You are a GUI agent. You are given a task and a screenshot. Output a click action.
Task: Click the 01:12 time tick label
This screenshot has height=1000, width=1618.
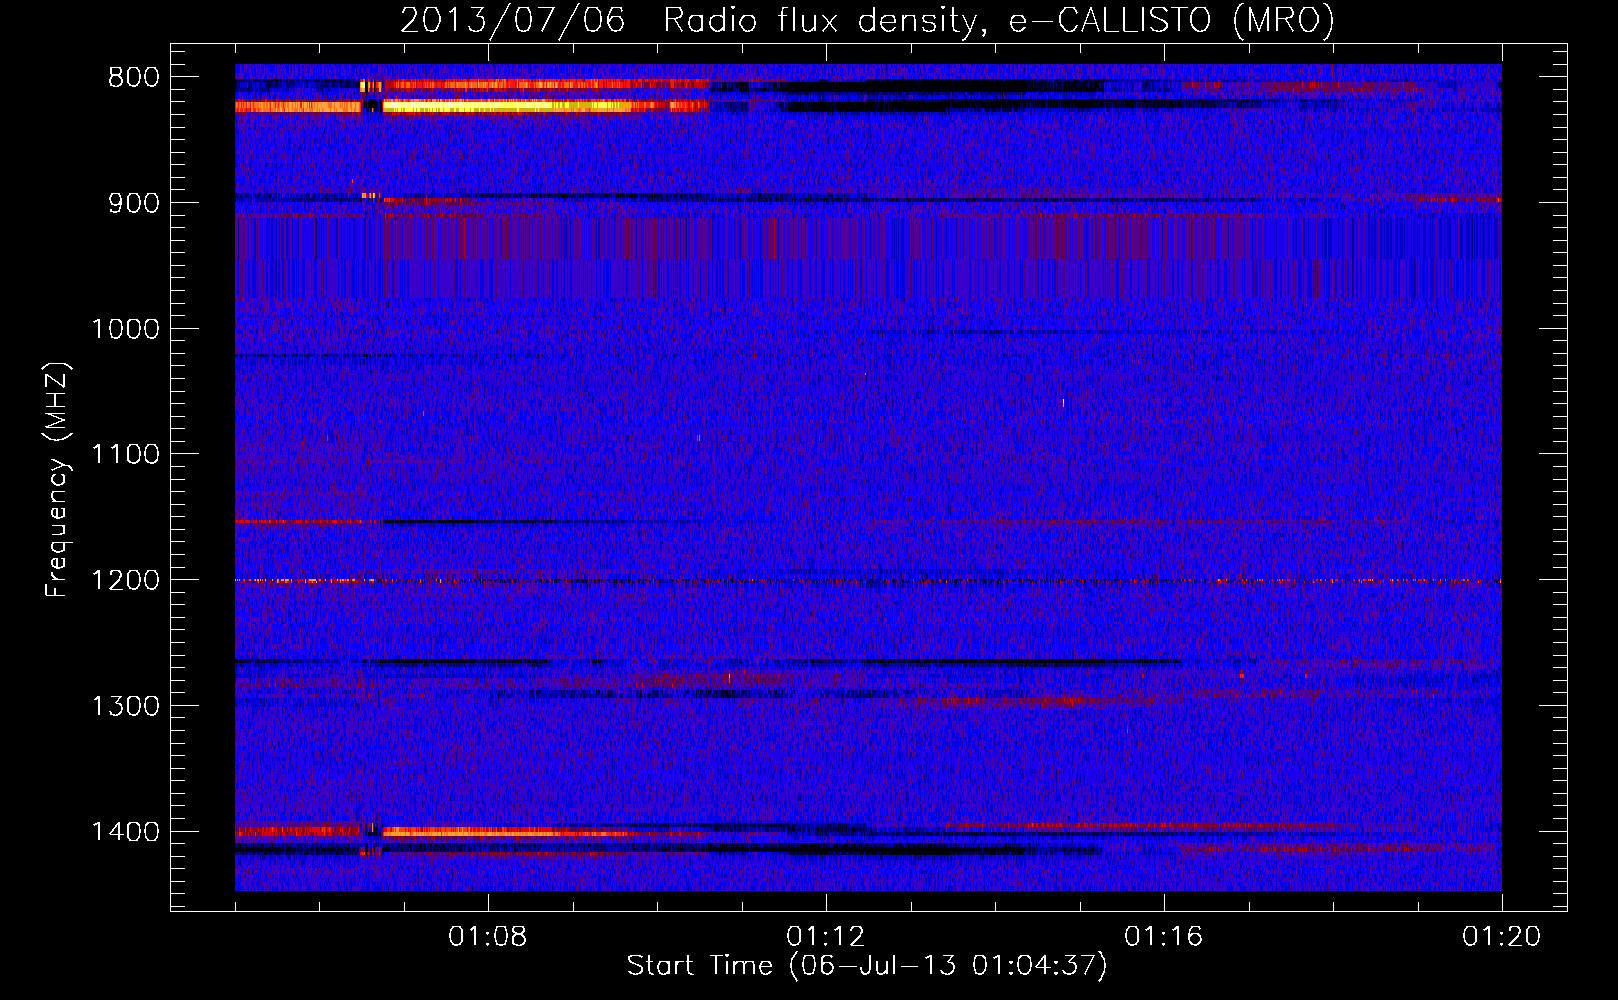(x=826, y=937)
